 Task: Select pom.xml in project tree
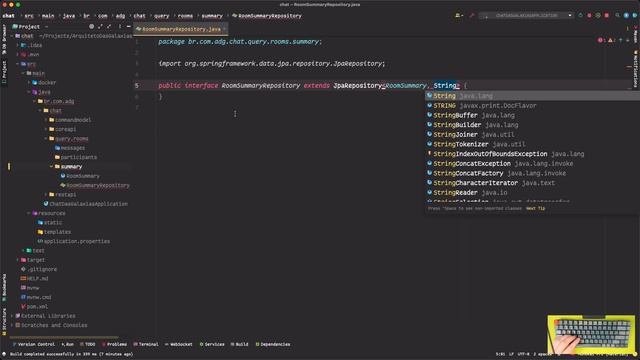tap(34, 306)
